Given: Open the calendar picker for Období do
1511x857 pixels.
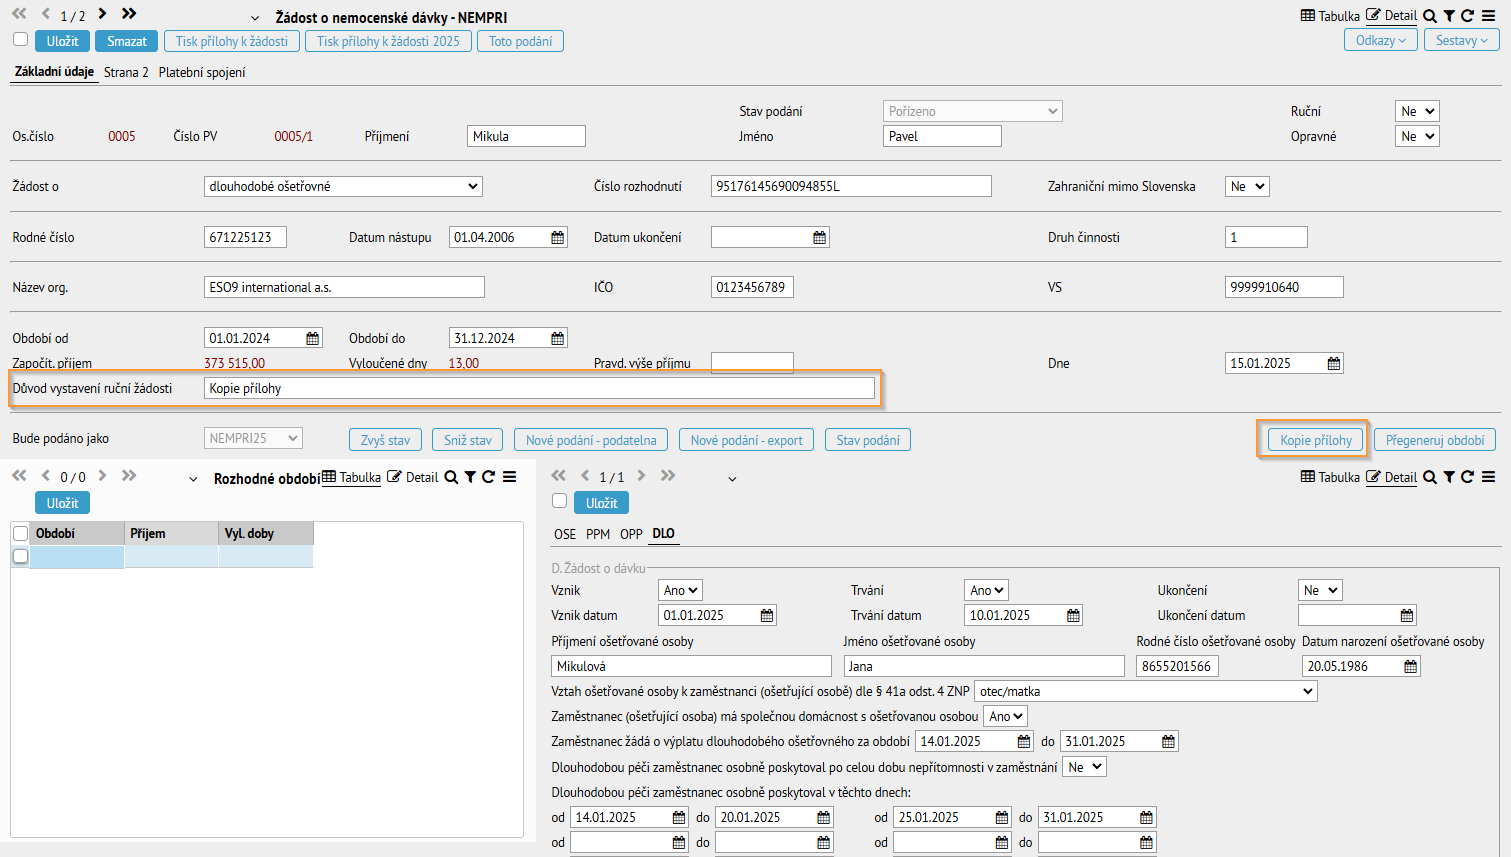Looking at the screenshot, I should click(558, 339).
